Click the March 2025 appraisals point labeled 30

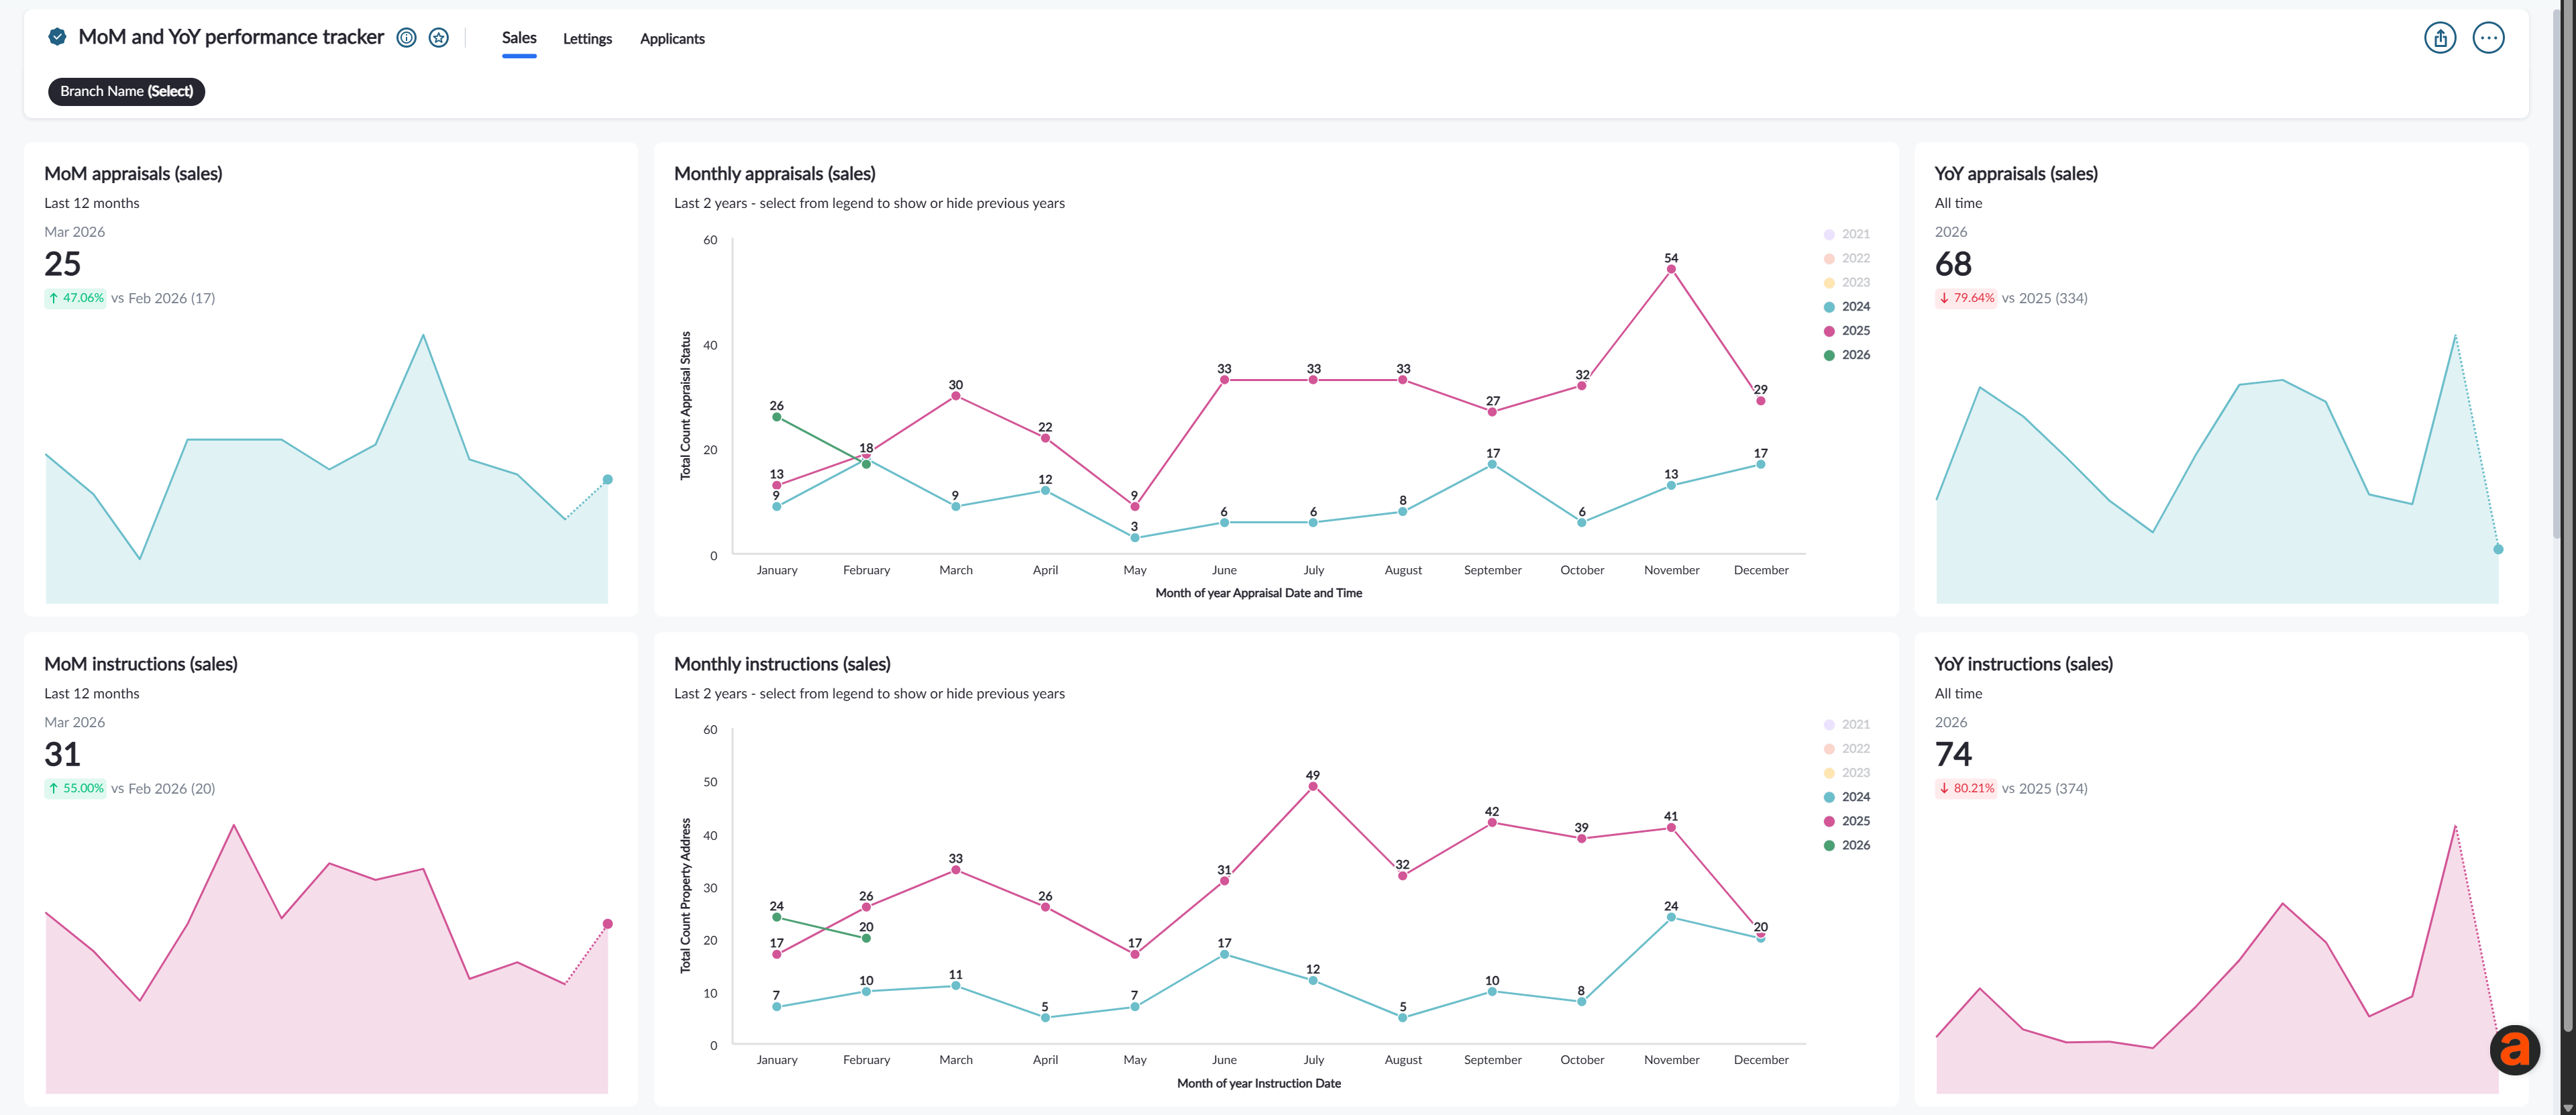click(x=956, y=396)
